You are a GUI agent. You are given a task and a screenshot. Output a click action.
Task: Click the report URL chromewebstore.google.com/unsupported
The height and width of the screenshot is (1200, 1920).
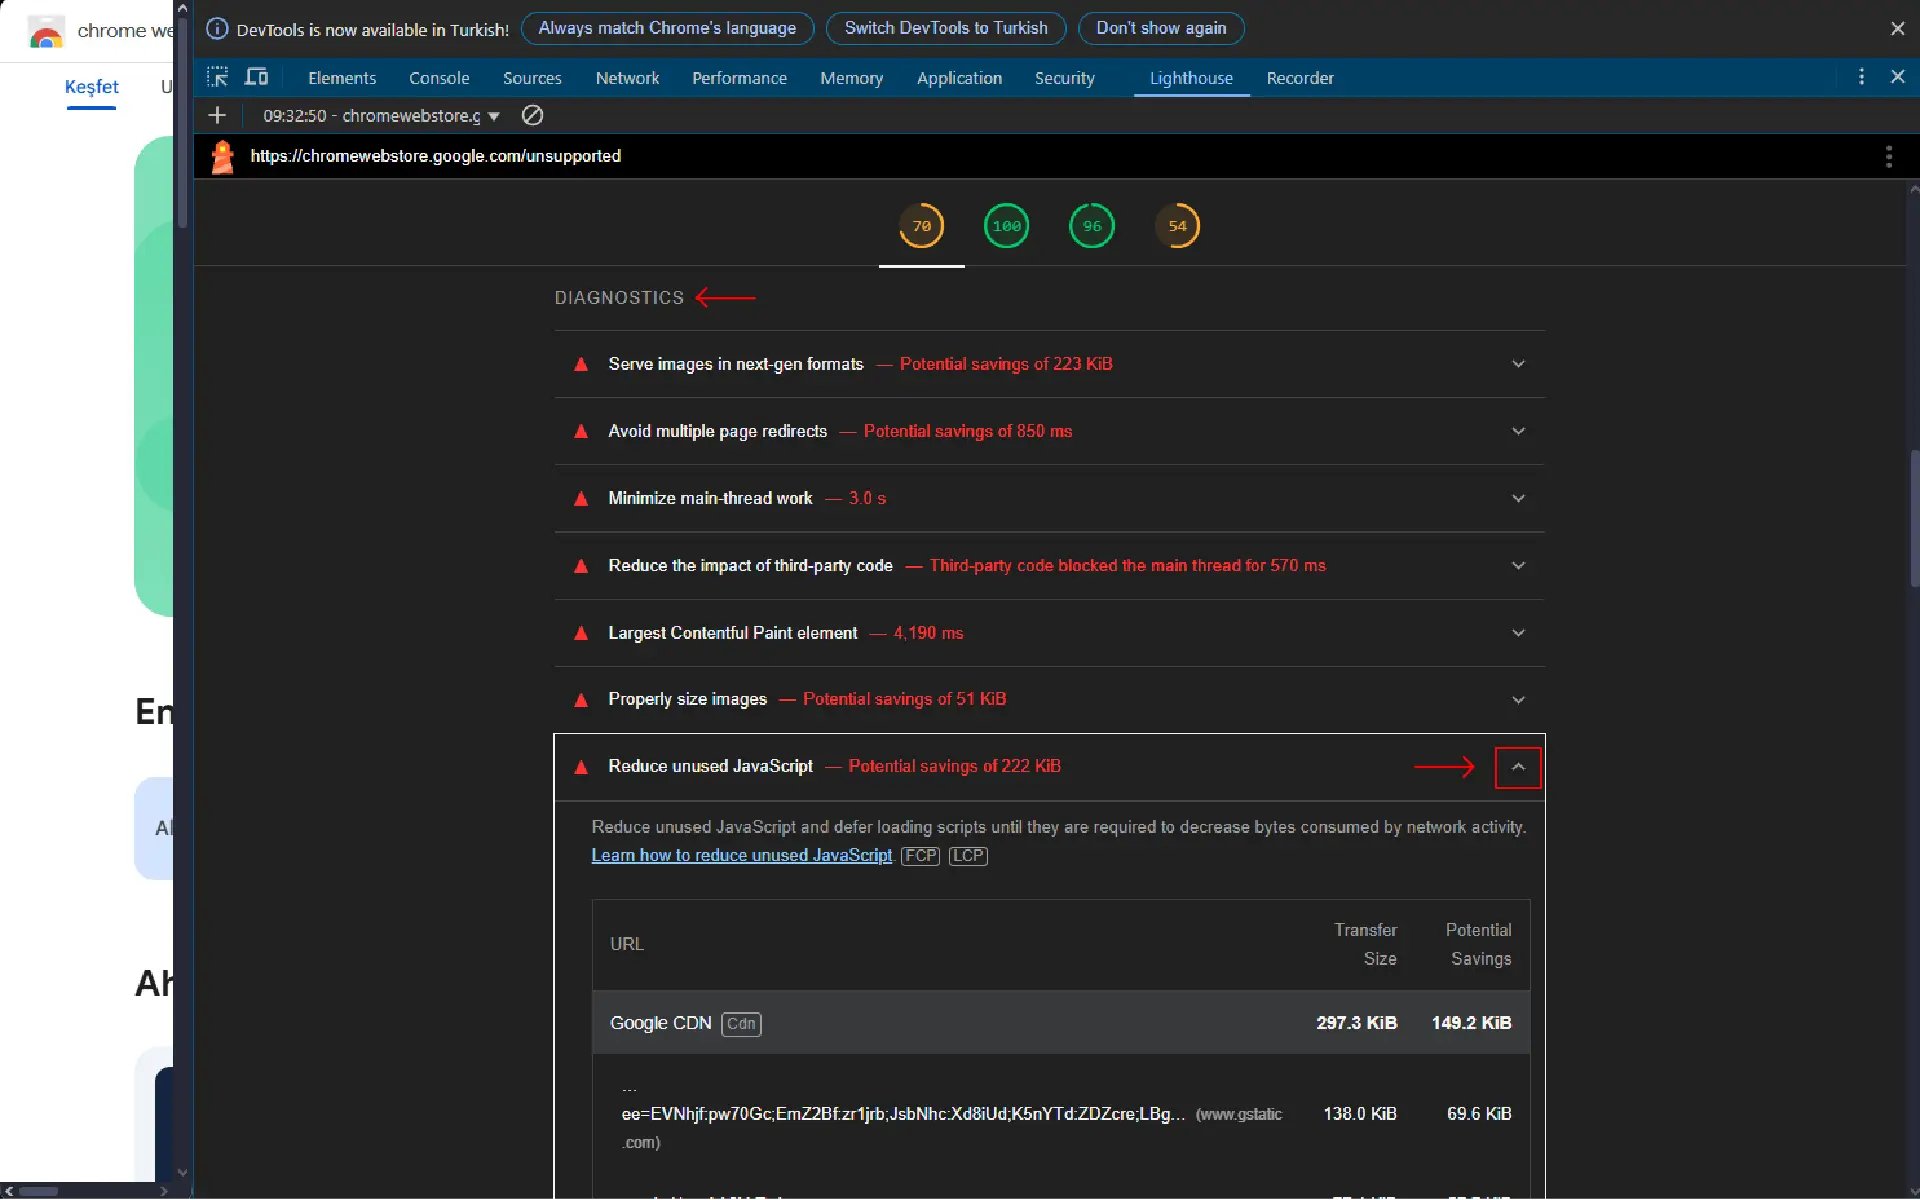pyautogui.click(x=435, y=156)
